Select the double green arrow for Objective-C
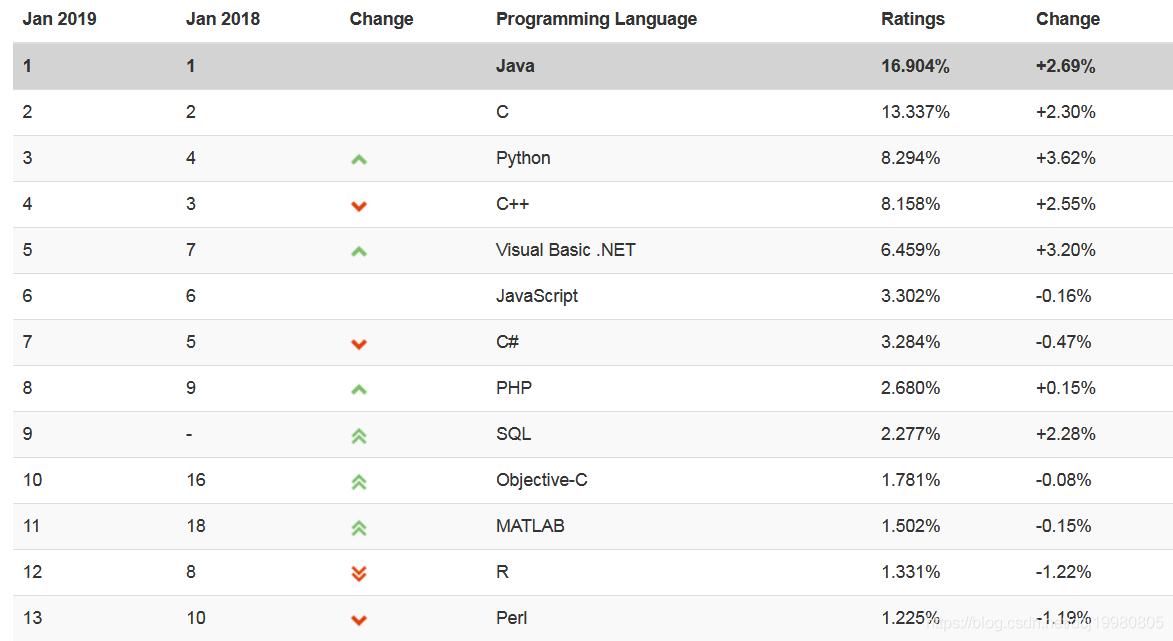This screenshot has height=641, width=1173. 358,480
